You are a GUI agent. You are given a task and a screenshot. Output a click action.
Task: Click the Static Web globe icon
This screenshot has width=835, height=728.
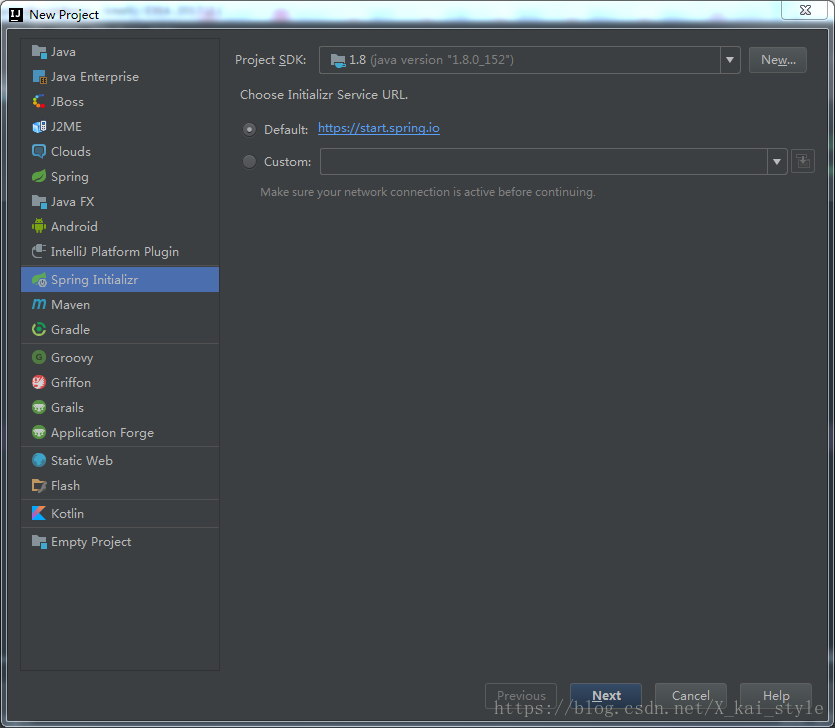39,460
